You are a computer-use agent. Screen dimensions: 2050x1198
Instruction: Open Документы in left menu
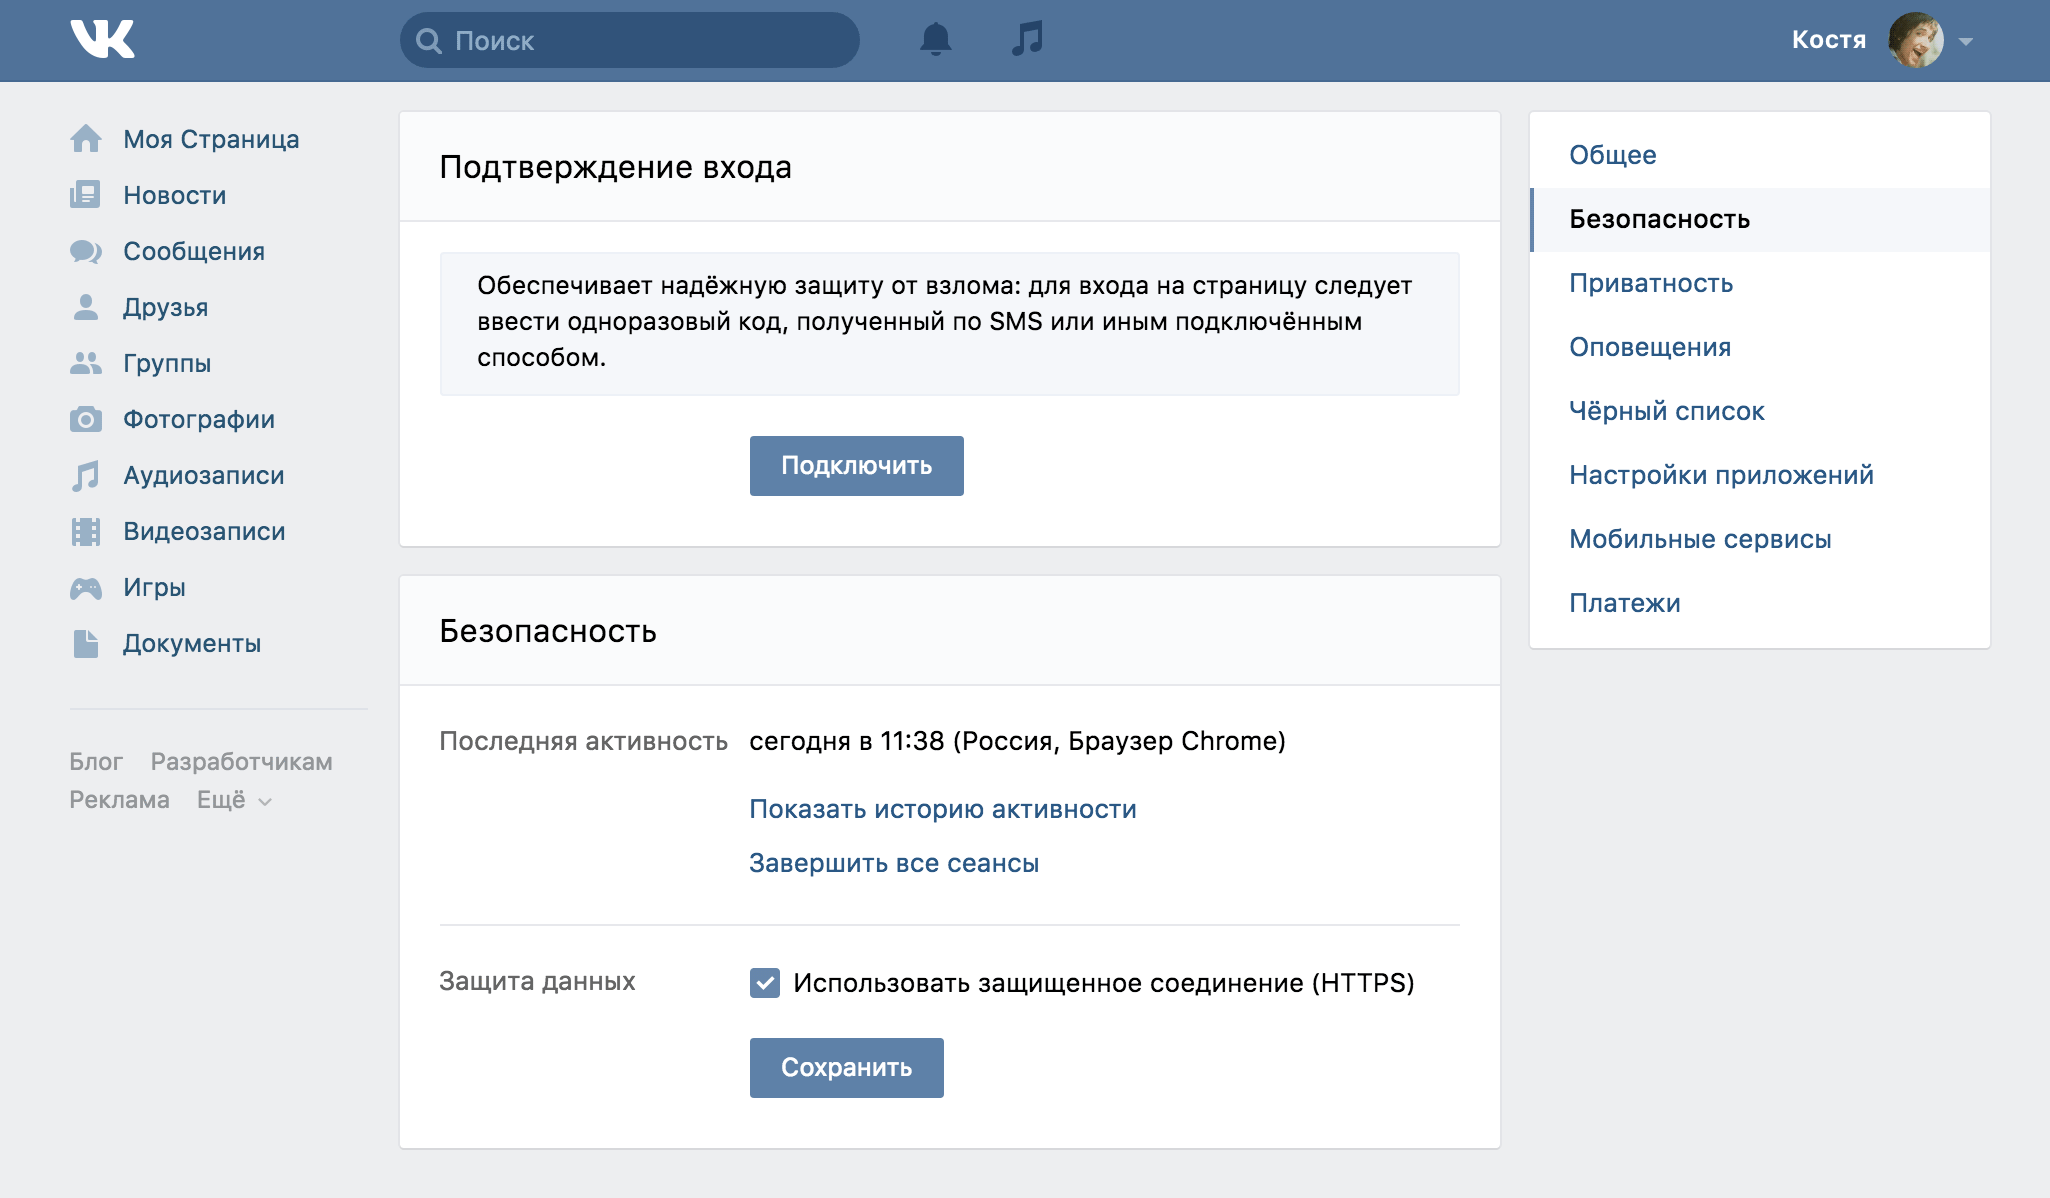[x=192, y=643]
